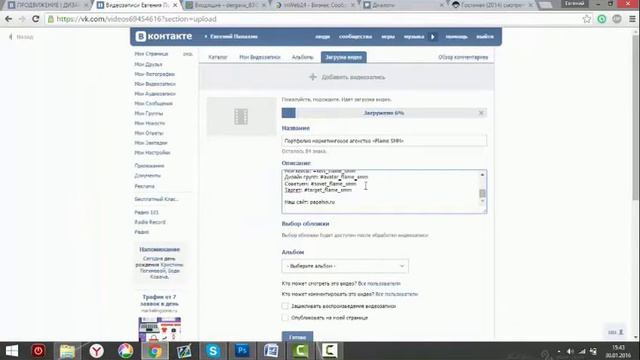Click into the video title input field
The width and height of the screenshot is (640, 360).
click(384, 141)
